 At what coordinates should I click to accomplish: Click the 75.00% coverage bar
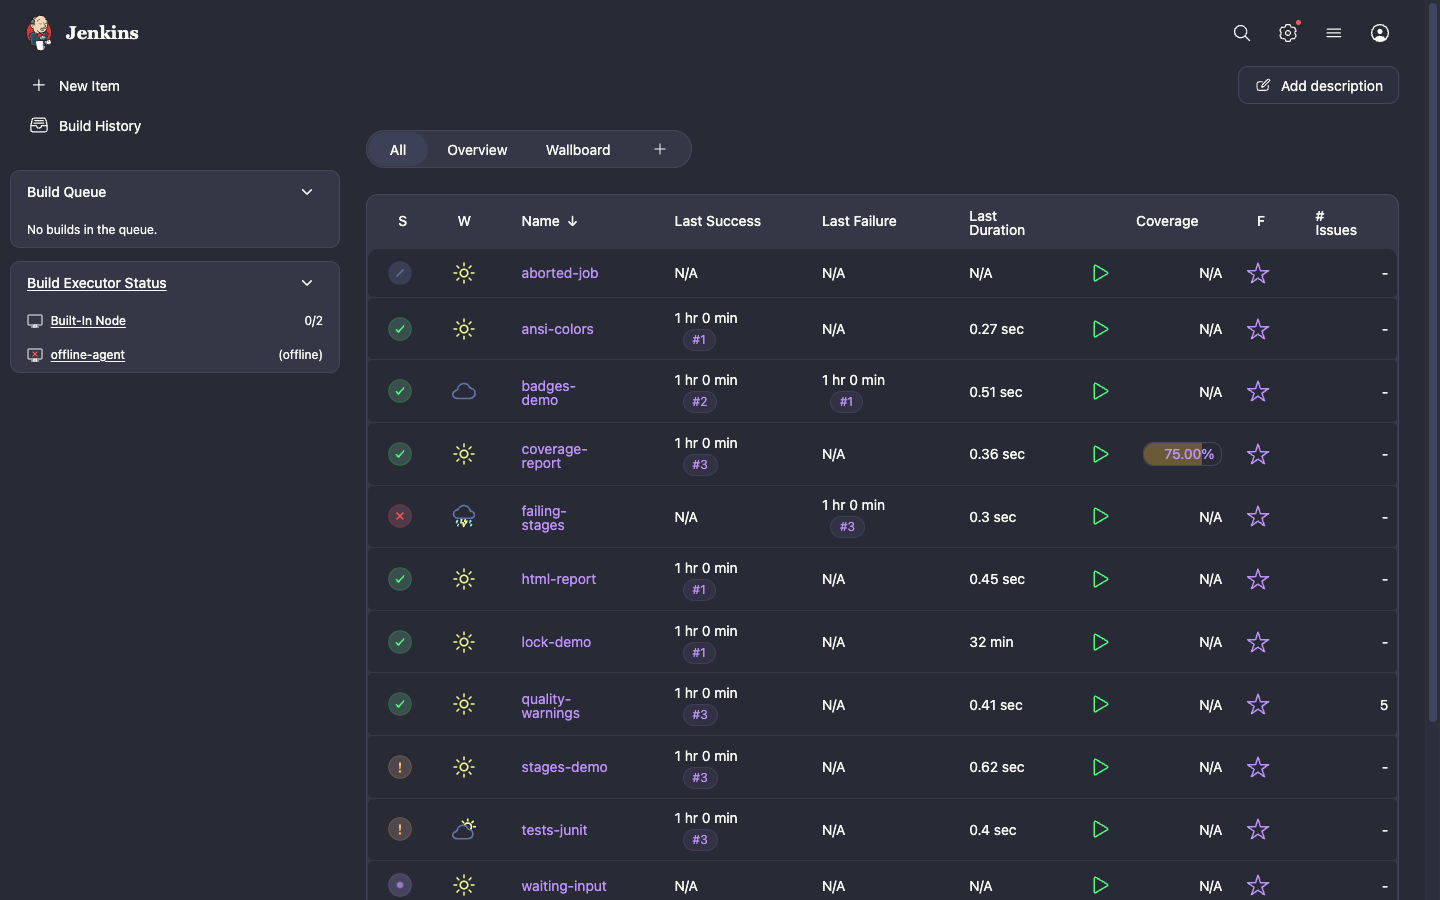click(x=1182, y=454)
